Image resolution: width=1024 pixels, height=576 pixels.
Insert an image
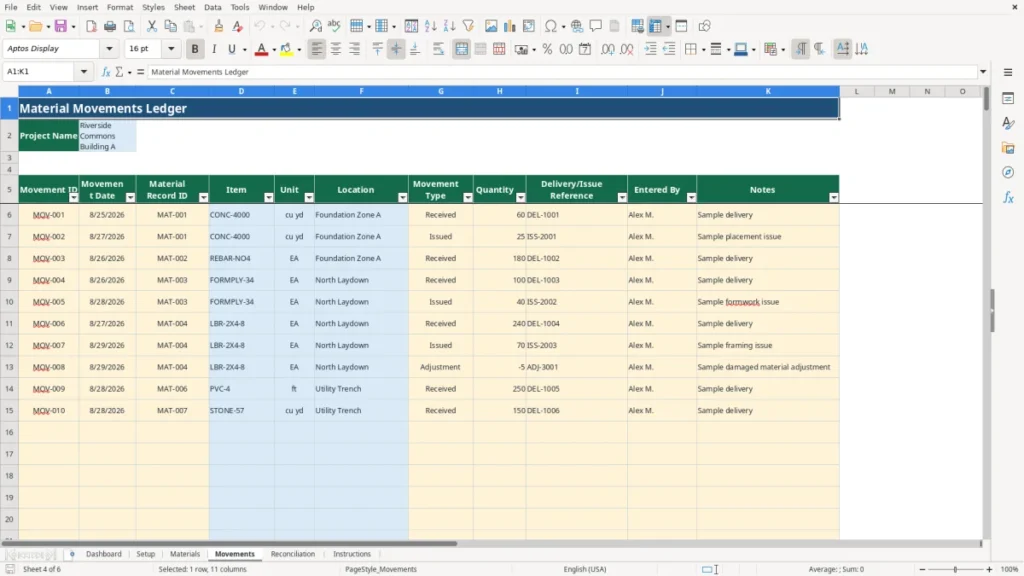491,26
